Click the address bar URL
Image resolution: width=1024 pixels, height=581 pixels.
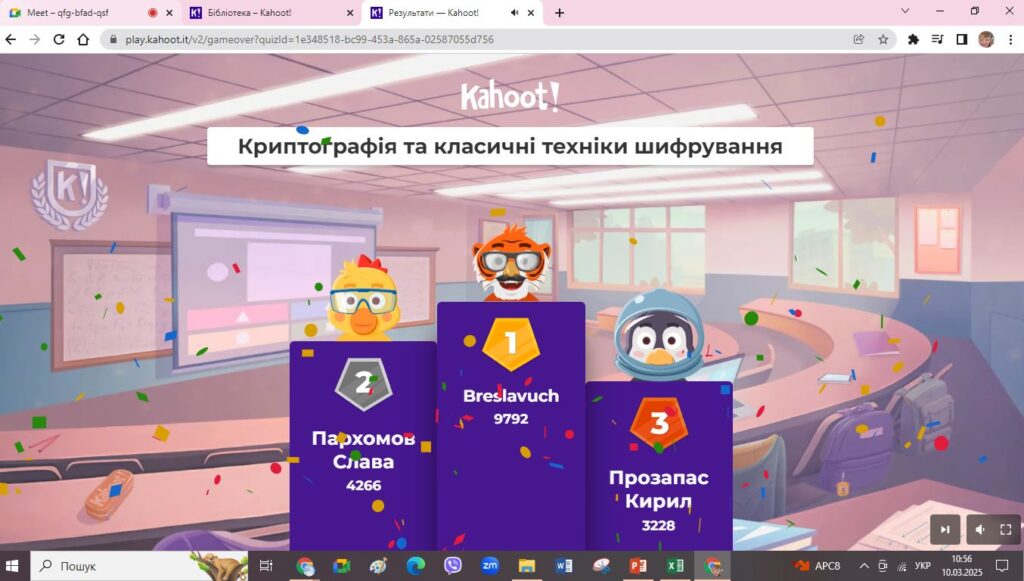309,39
